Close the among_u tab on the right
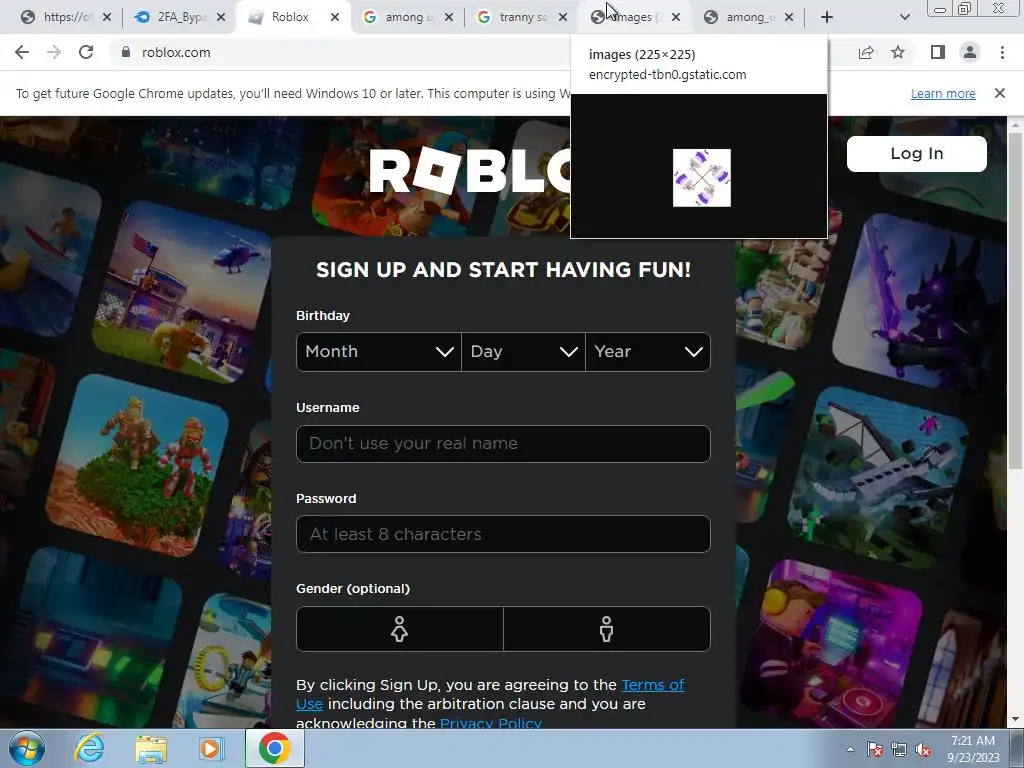1024x768 pixels. coord(789,17)
